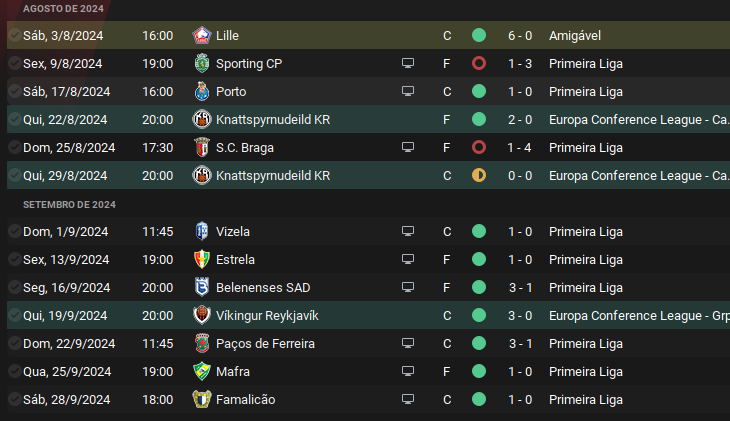
Task: Open the 6 - 0 result against Lille
Action: point(519,35)
